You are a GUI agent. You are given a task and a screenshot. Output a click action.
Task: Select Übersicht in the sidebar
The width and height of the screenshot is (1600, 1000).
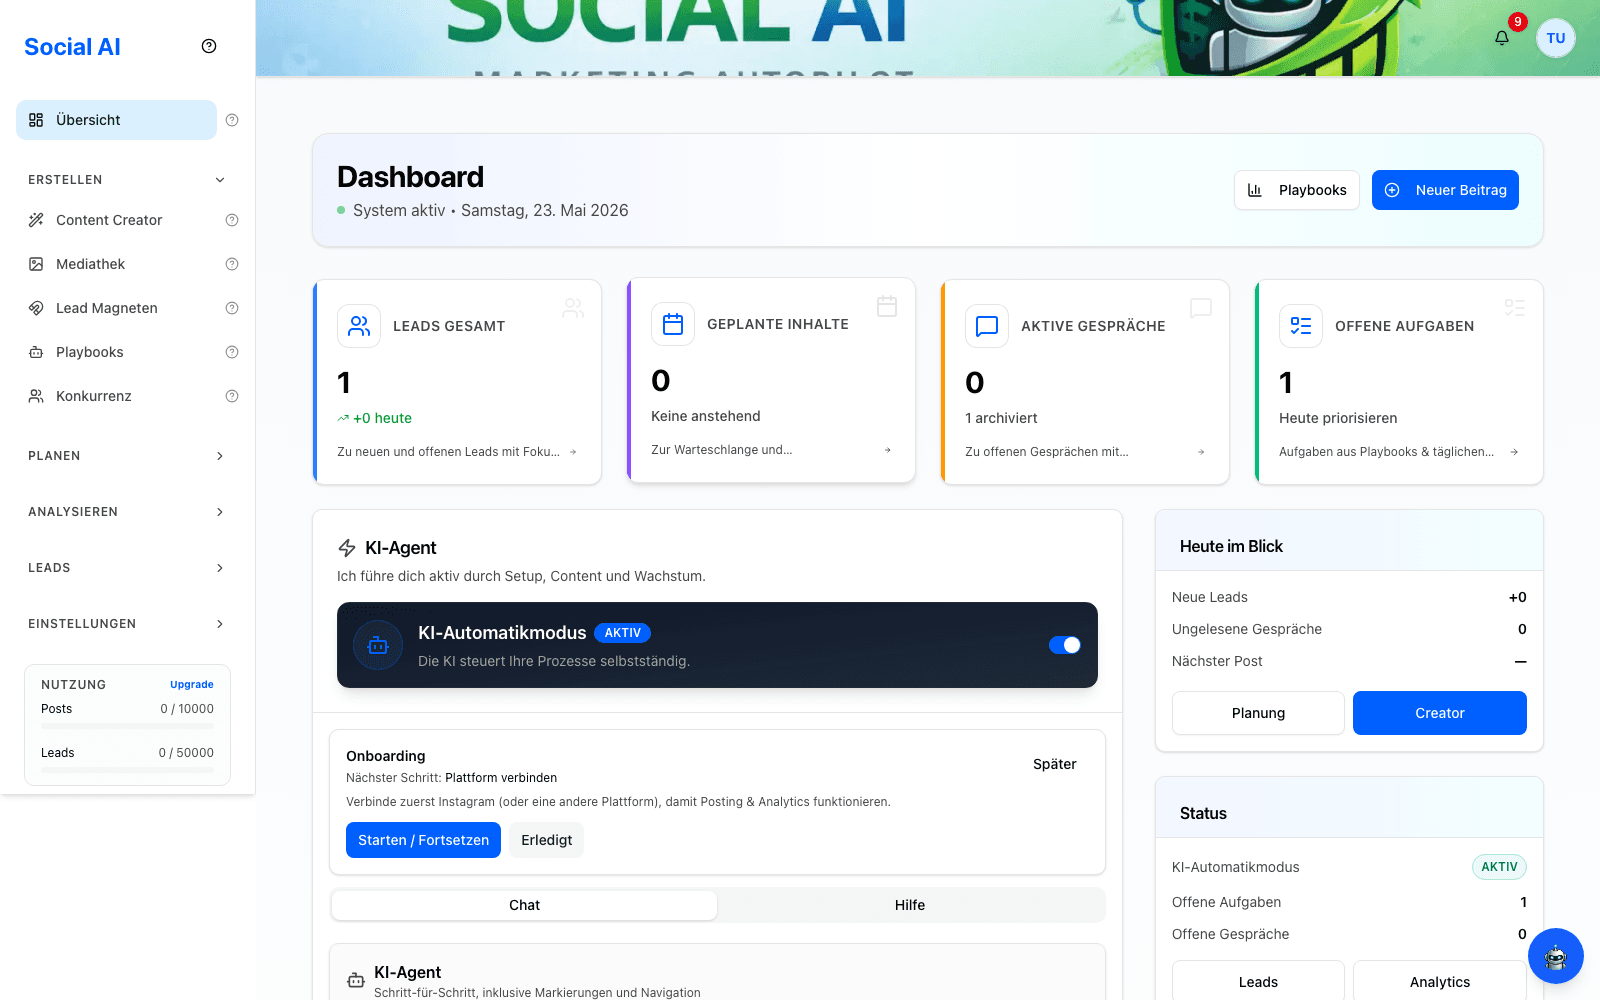click(x=116, y=120)
